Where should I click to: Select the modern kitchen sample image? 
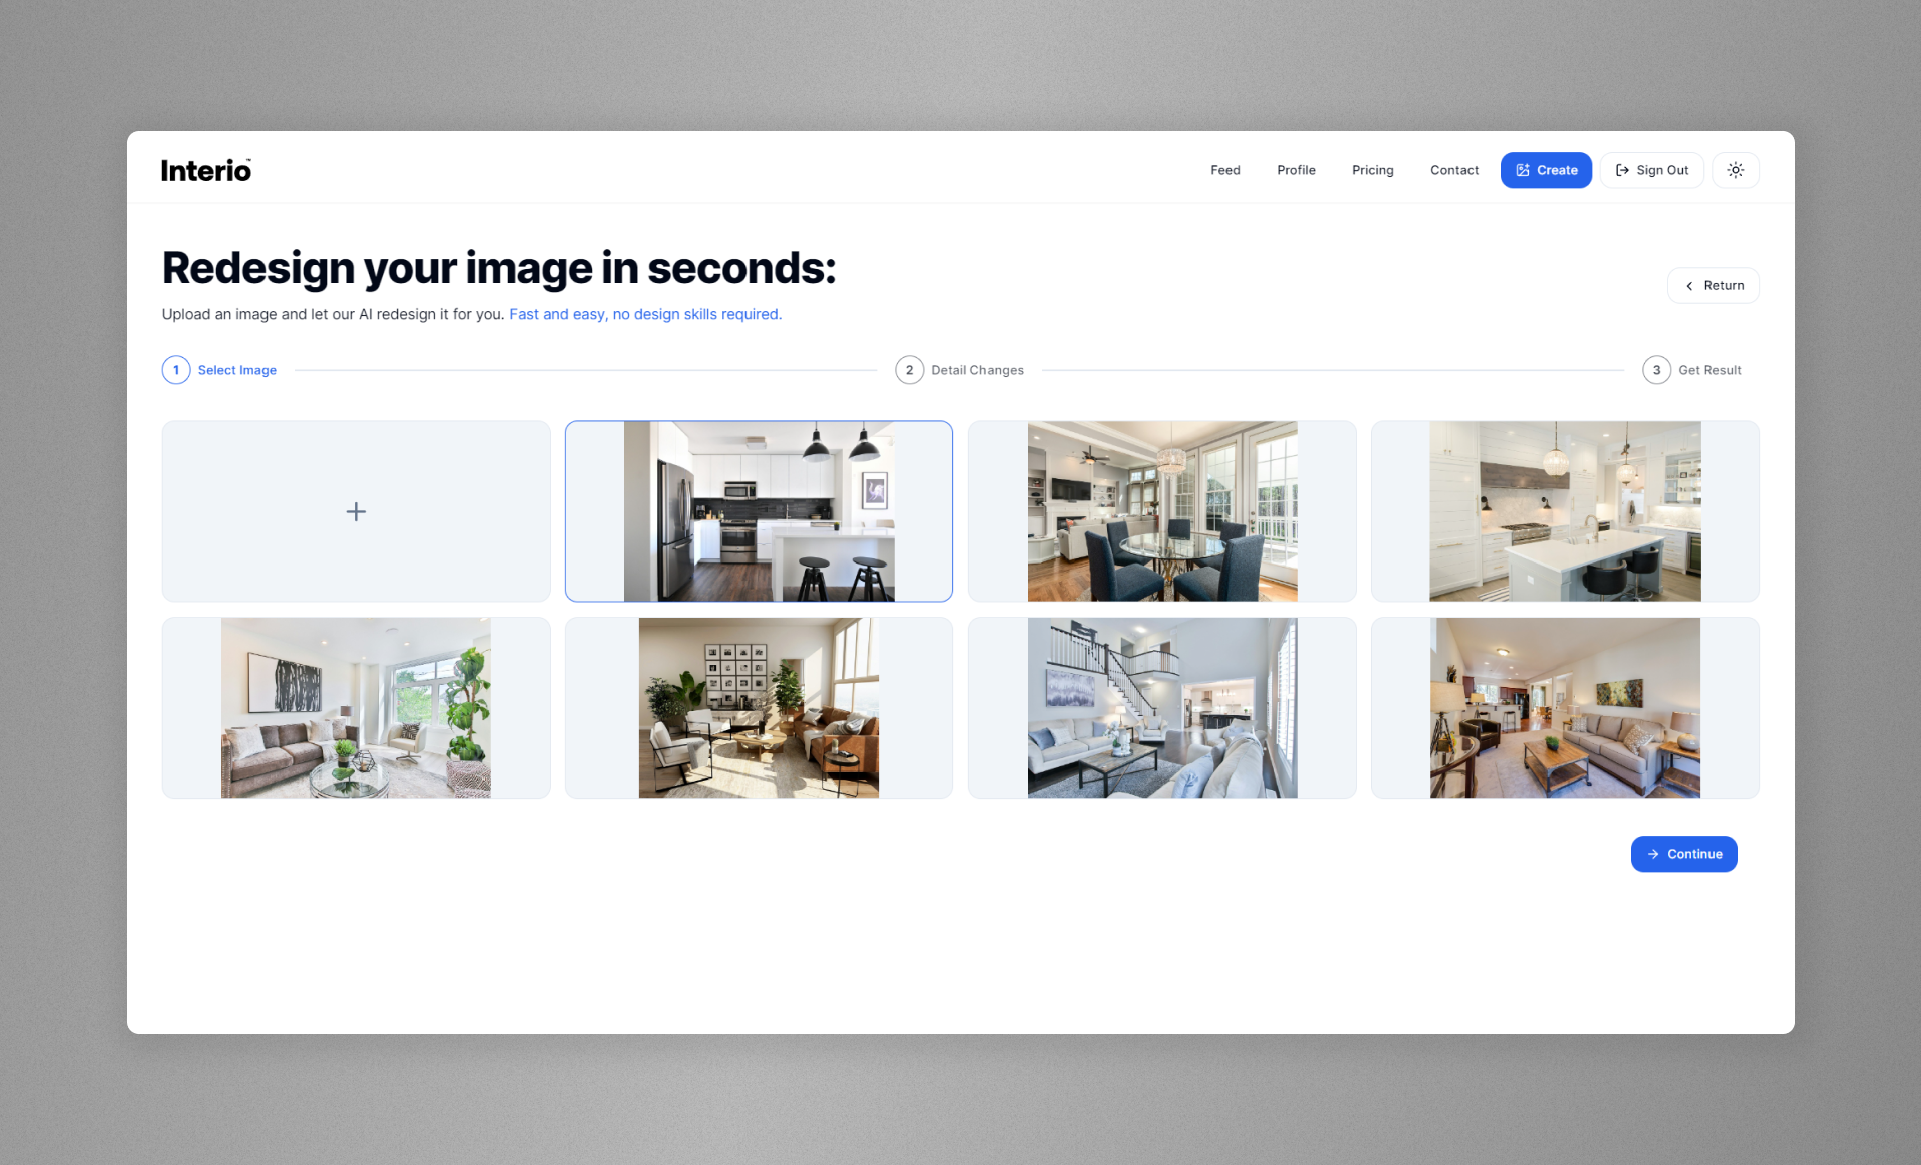tap(759, 510)
